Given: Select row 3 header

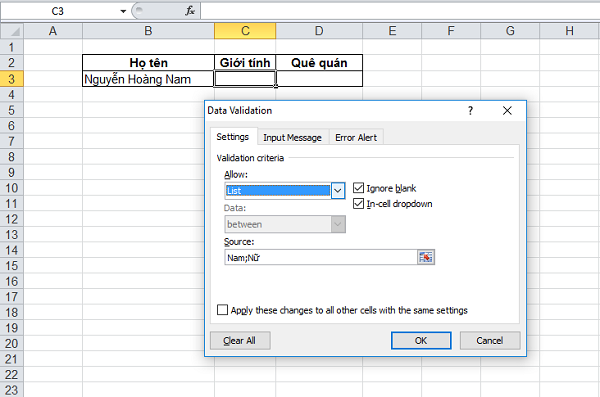Looking at the screenshot, I should pyautogui.click(x=11, y=79).
